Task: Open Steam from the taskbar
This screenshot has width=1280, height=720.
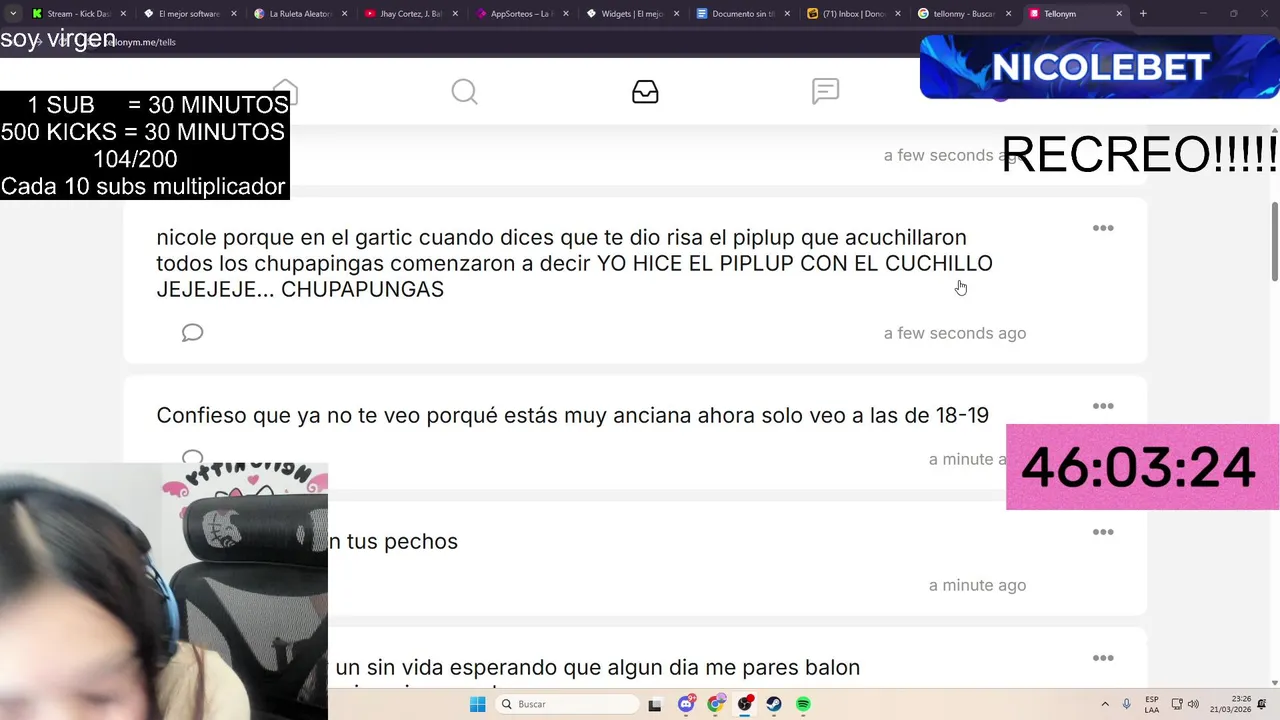Action: pos(774,704)
